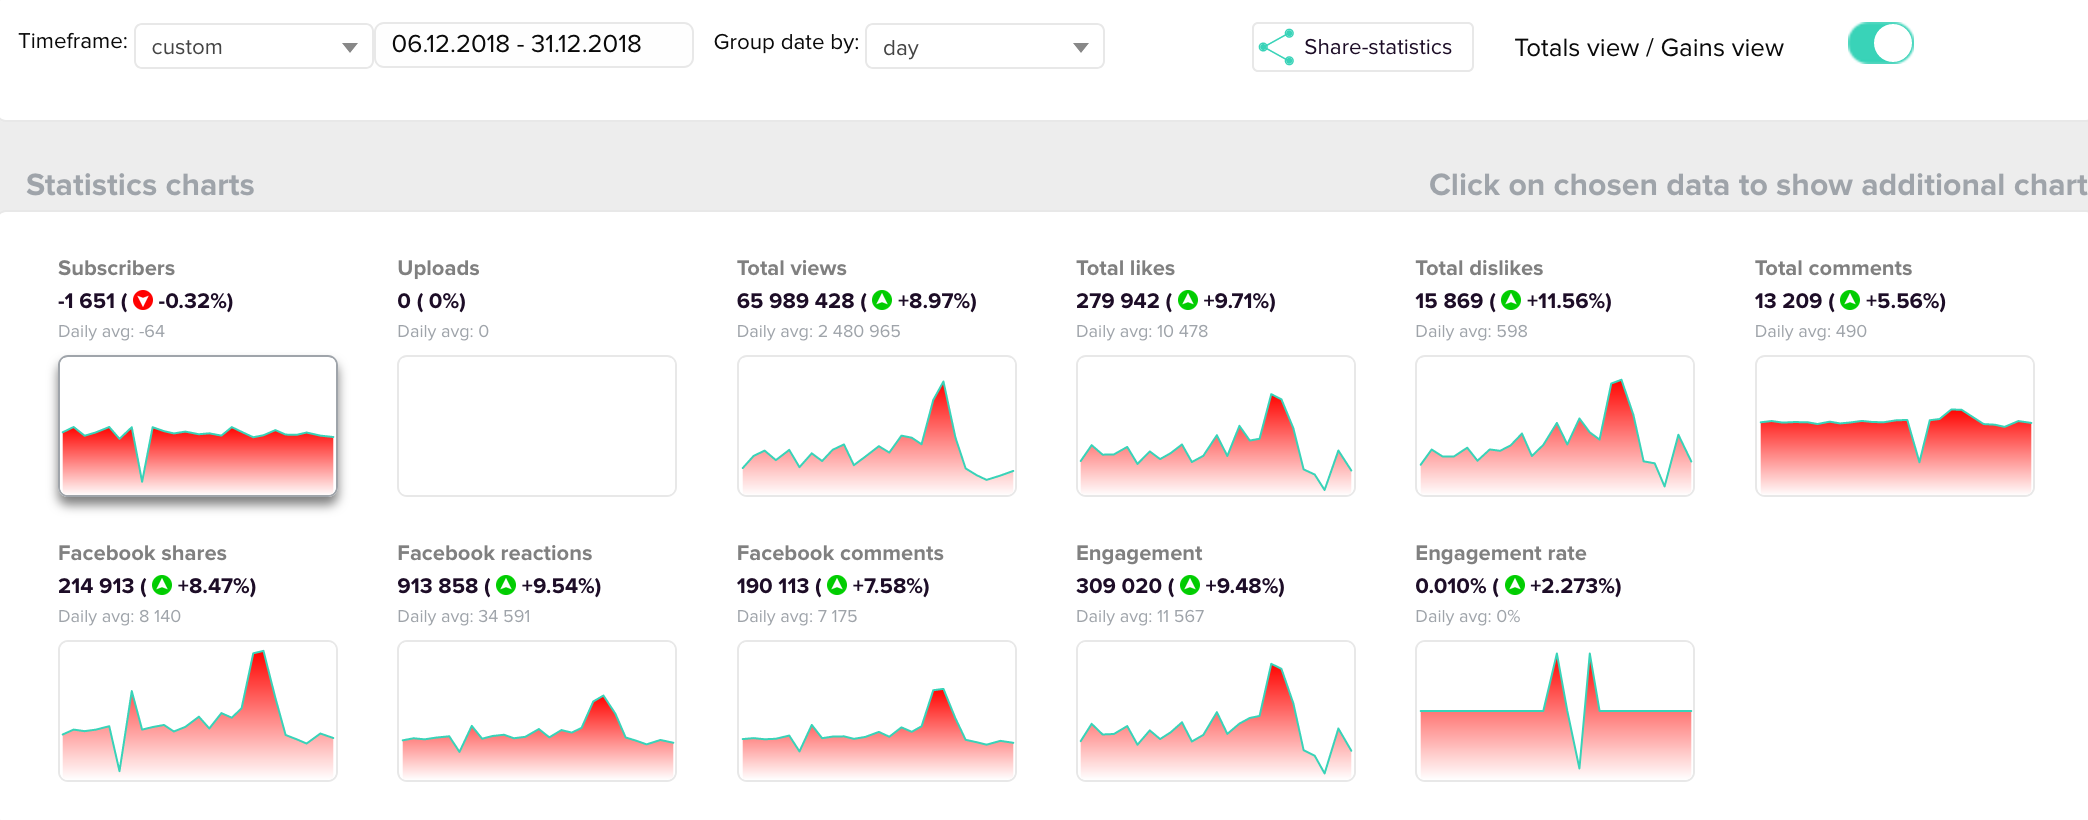Image resolution: width=2088 pixels, height=820 pixels.
Task: Open the Group date by day dropdown
Action: click(x=985, y=47)
